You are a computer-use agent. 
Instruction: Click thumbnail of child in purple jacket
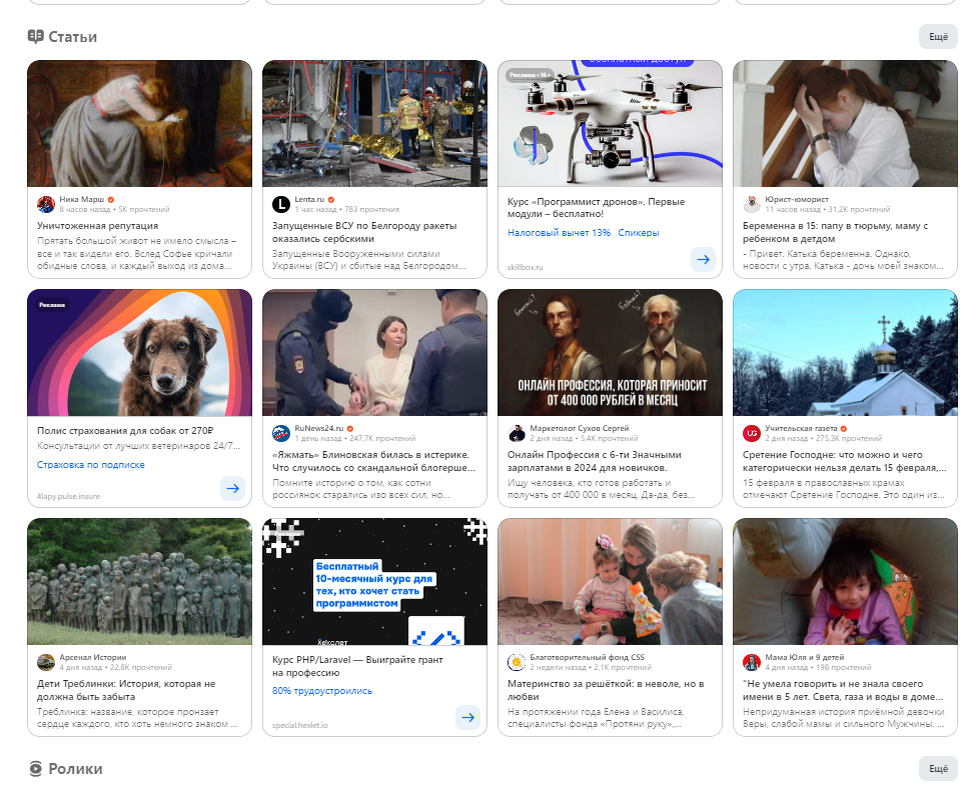point(845,581)
